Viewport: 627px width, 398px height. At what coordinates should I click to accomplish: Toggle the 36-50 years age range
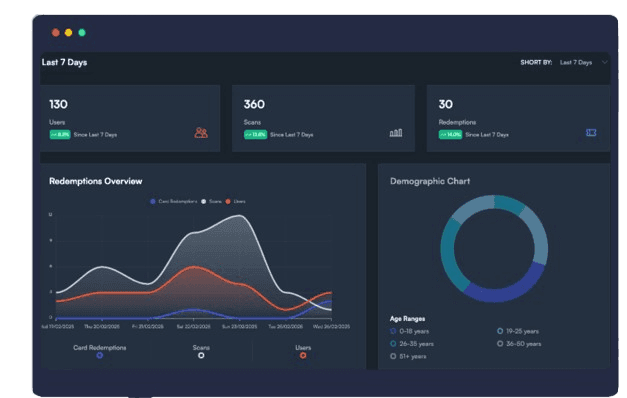519,344
